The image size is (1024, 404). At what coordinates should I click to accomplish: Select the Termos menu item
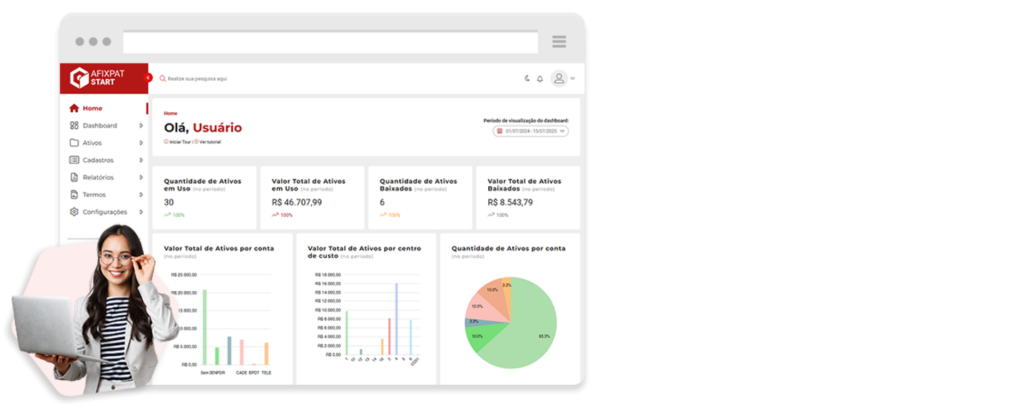point(94,195)
